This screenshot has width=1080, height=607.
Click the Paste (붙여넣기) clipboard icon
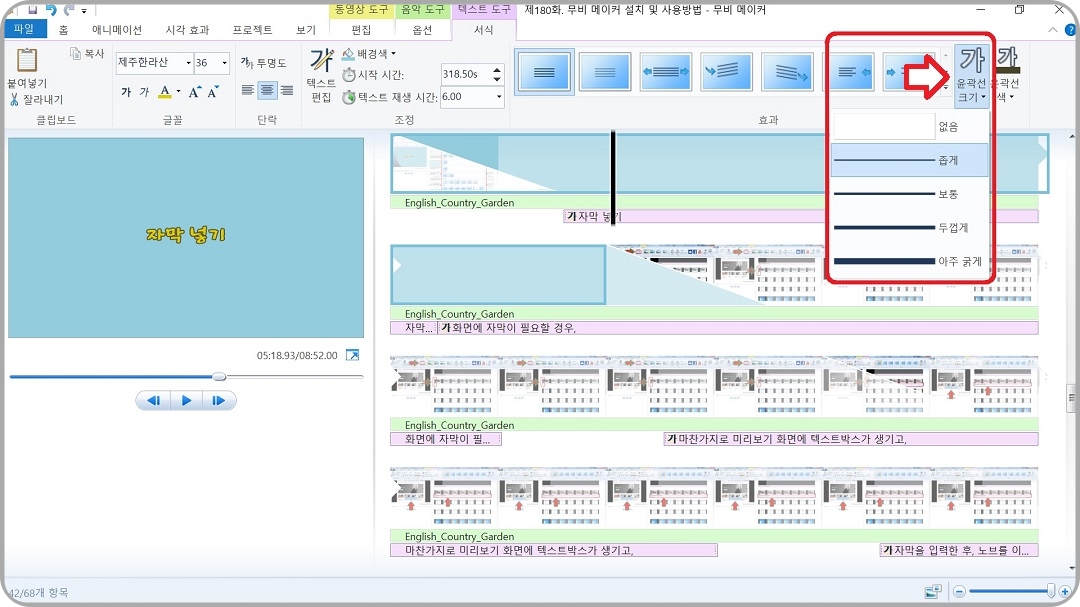[27, 61]
